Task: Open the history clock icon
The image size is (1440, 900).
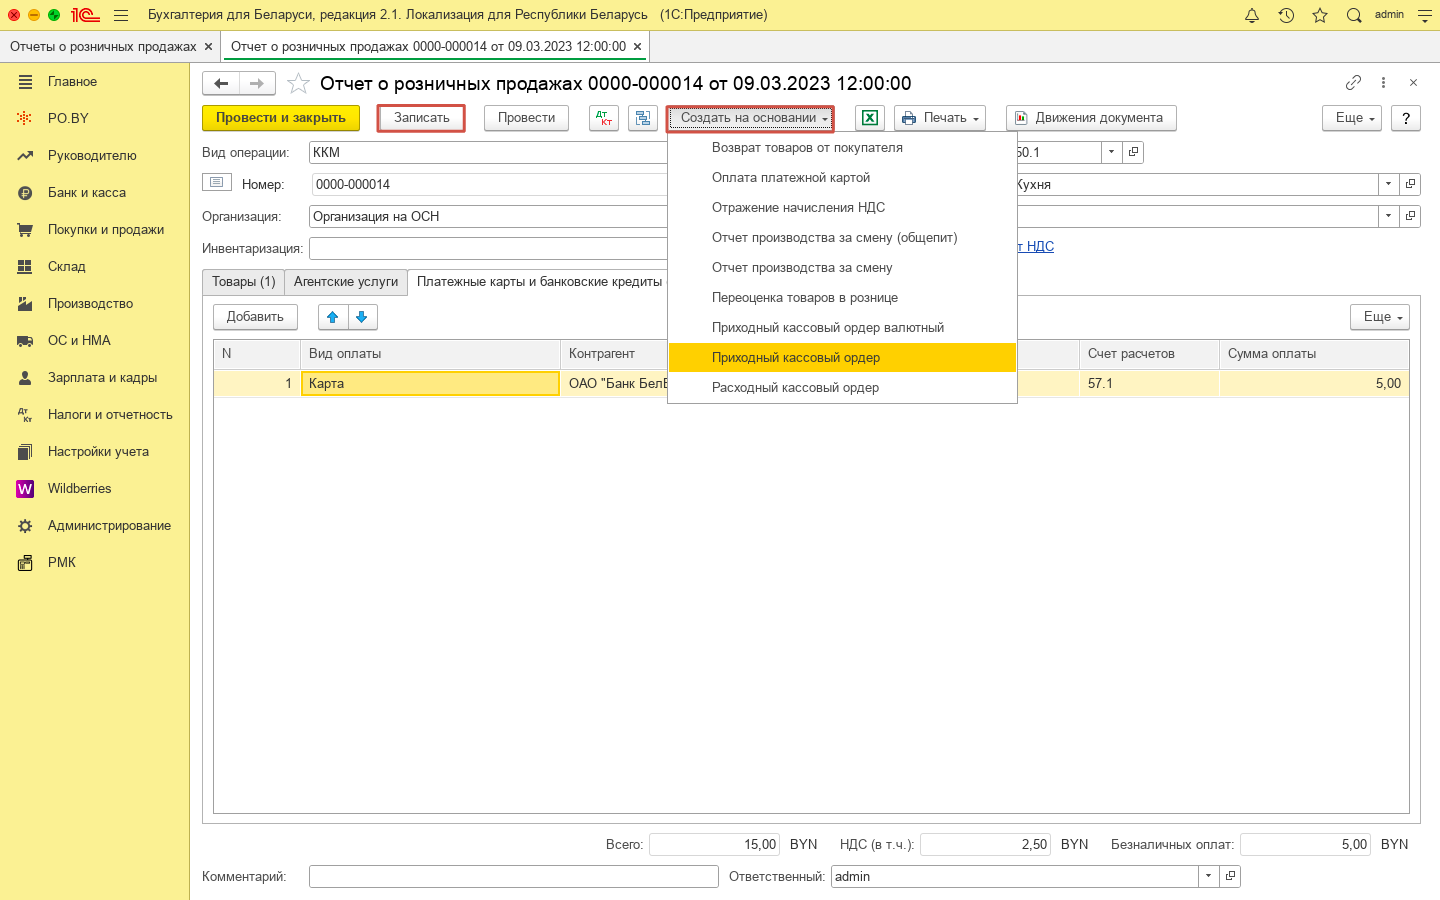Action: coord(1286,15)
